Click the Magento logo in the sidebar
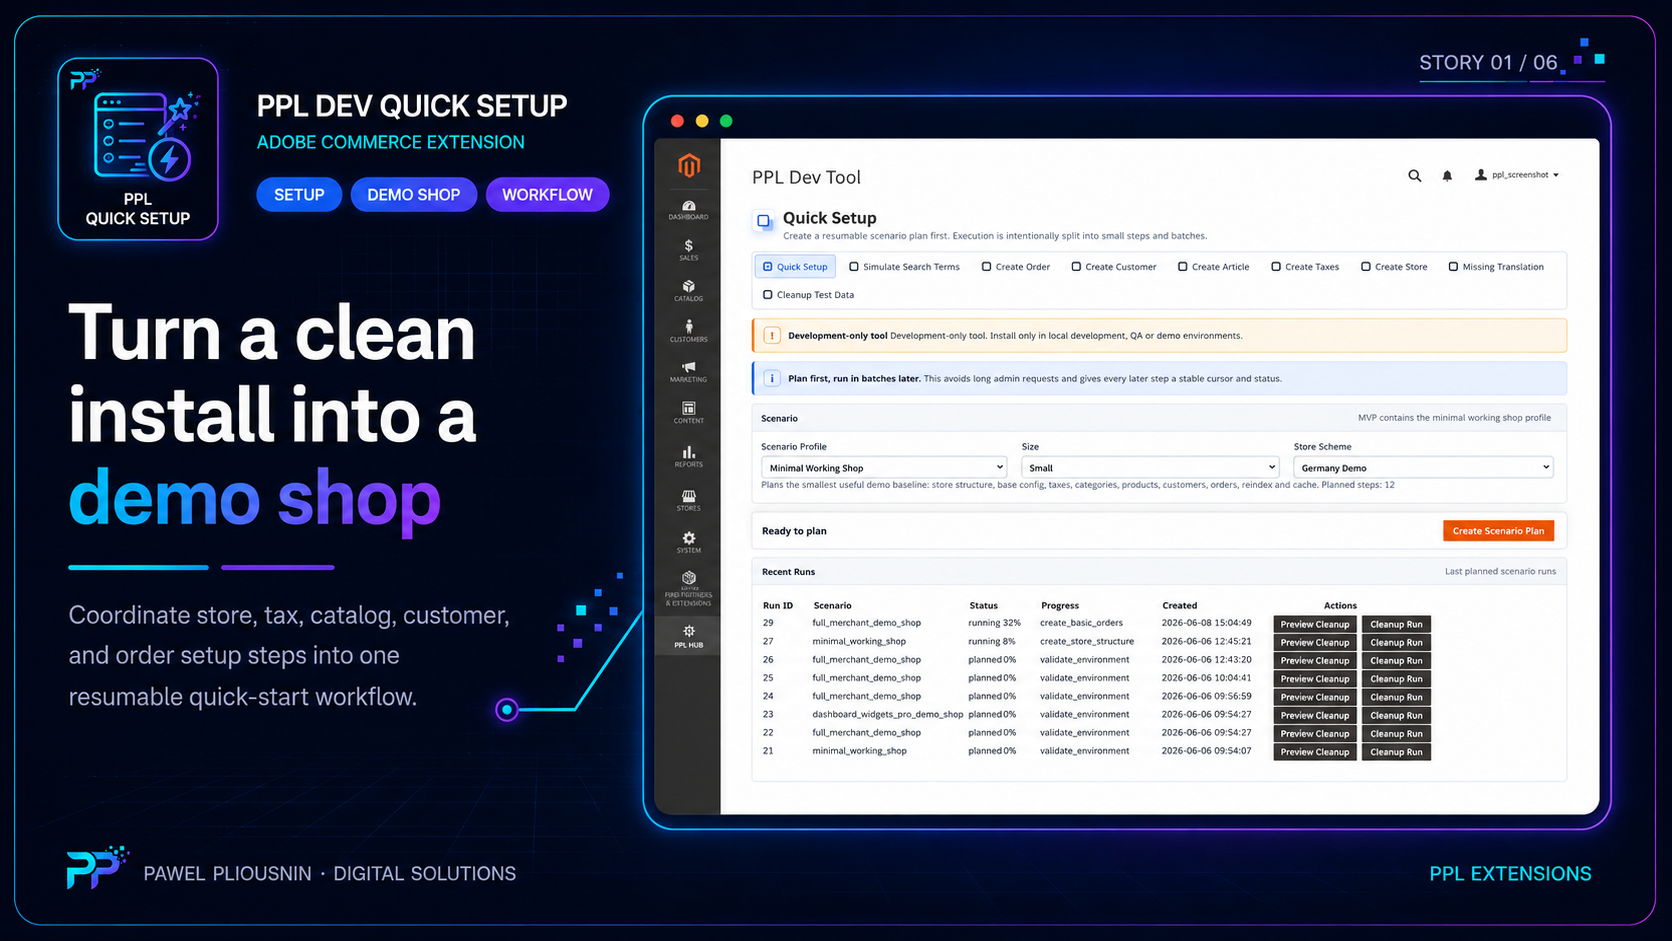Image resolution: width=1672 pixels, height=941 pixels. [688, 165]
